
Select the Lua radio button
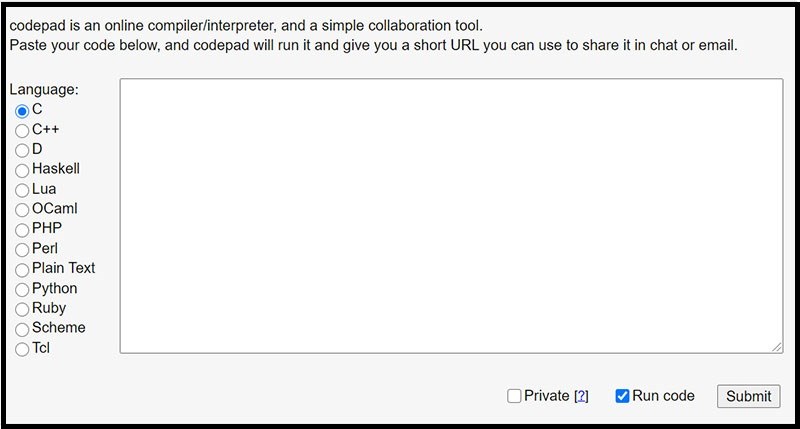pyautogui.click(x=22, y=190)
